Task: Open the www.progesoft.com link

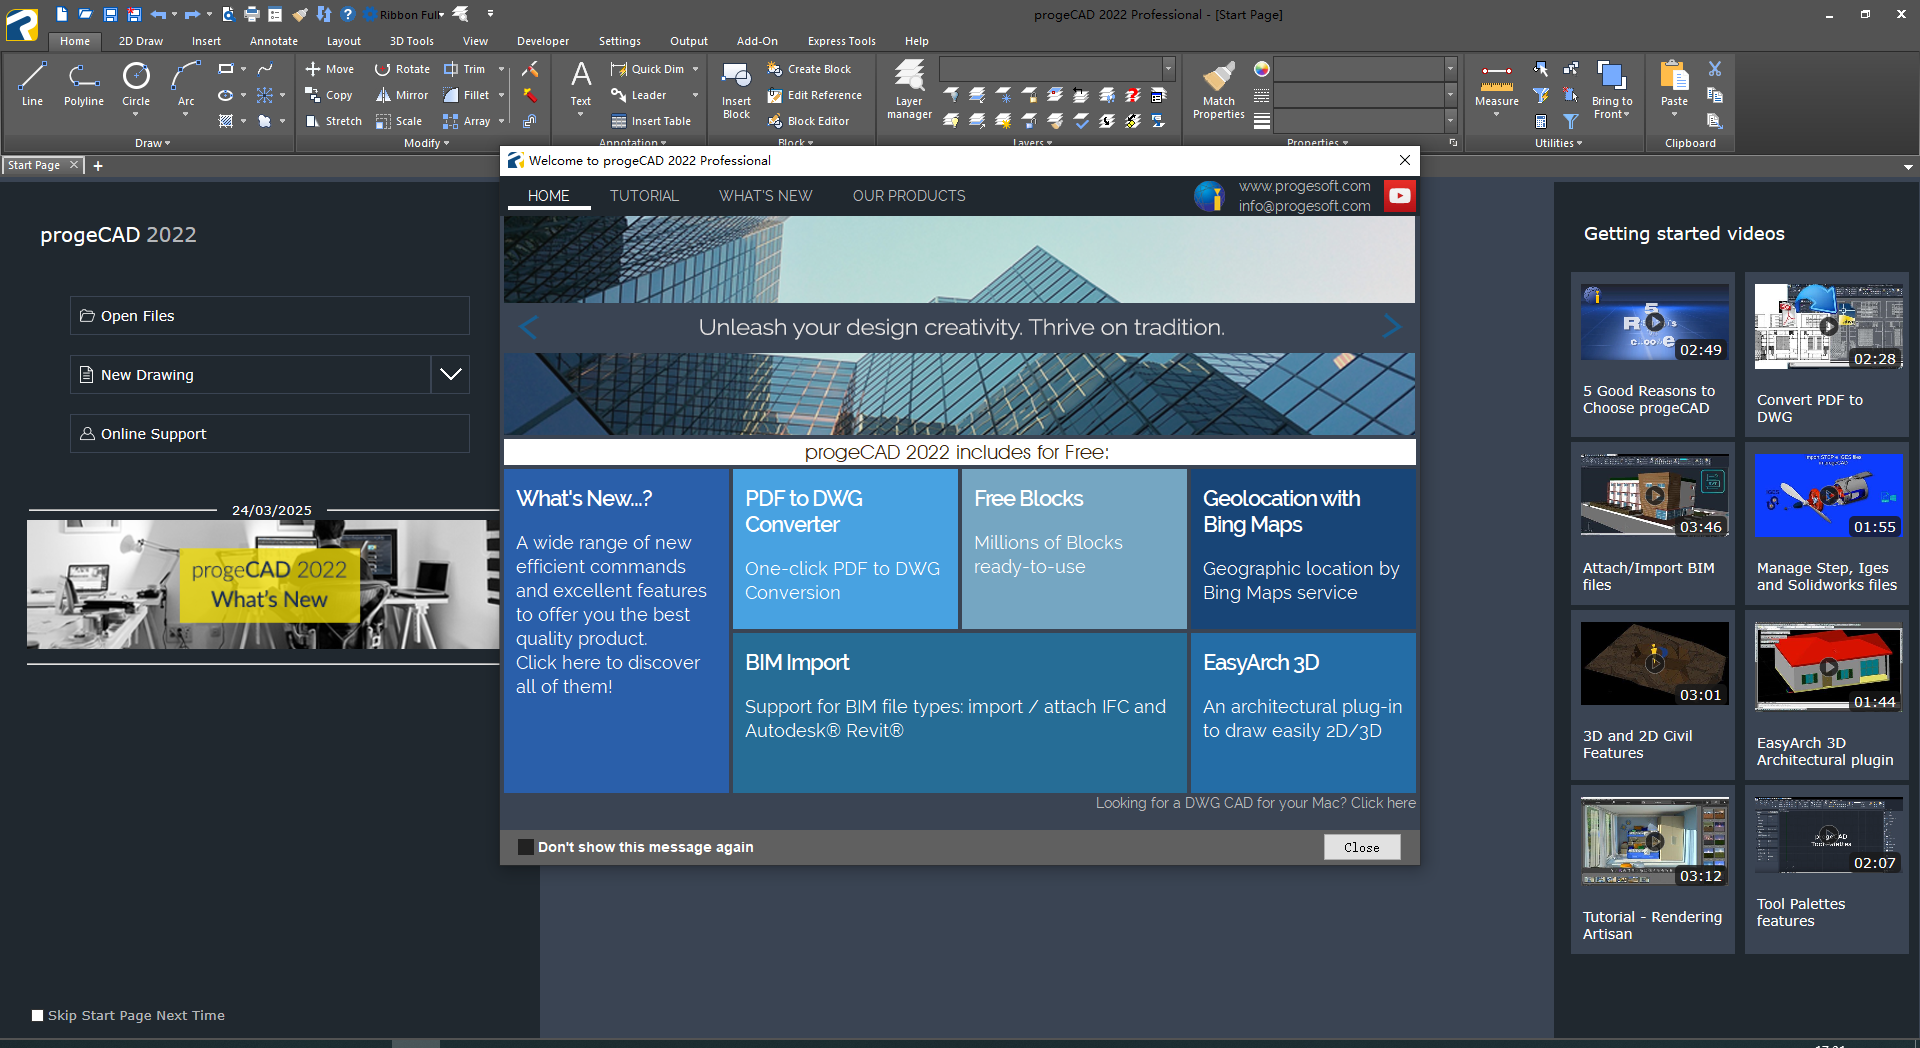Action: [x=1304, y=186]
